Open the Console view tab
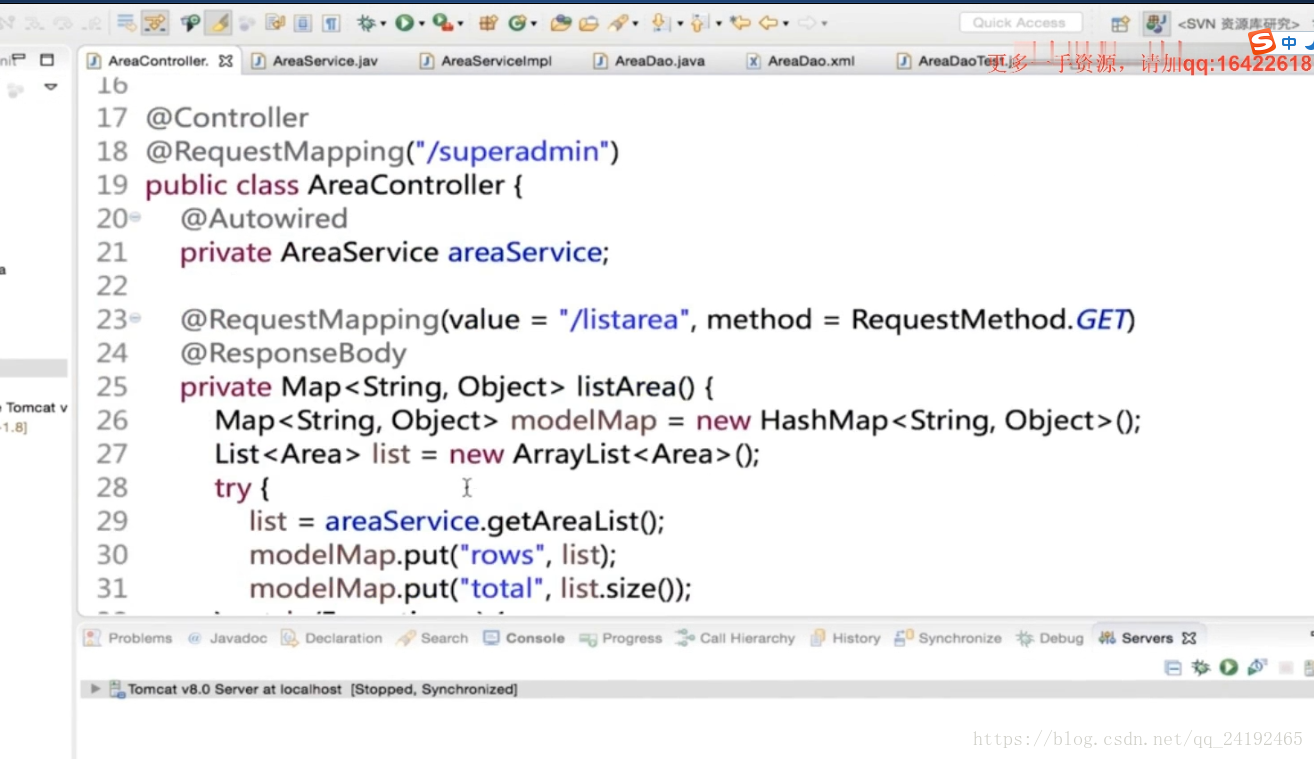1314x759 pixels. 524,638
